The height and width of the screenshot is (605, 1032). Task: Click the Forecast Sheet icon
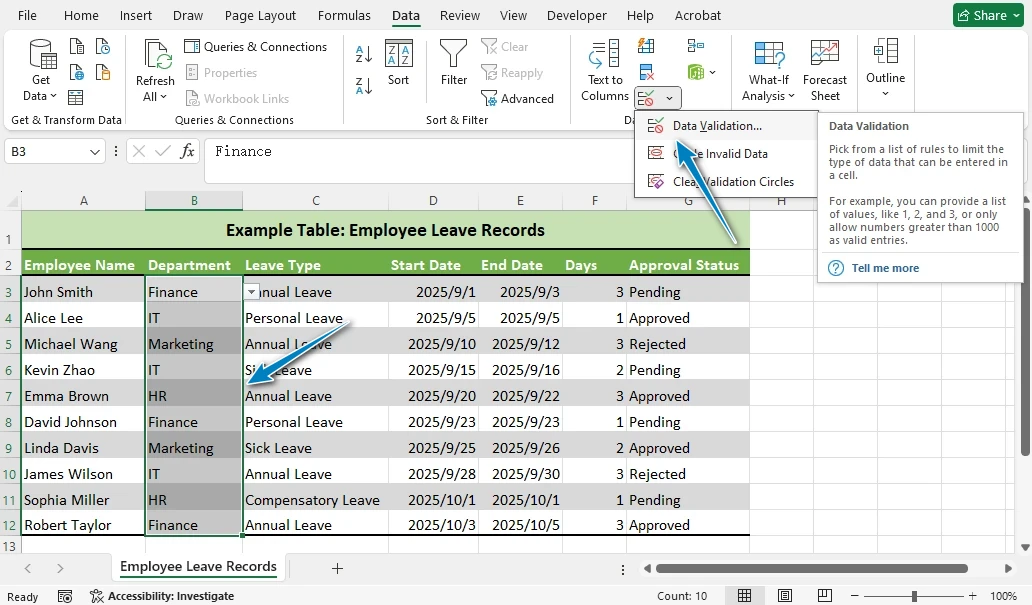[x=825, y=70]
